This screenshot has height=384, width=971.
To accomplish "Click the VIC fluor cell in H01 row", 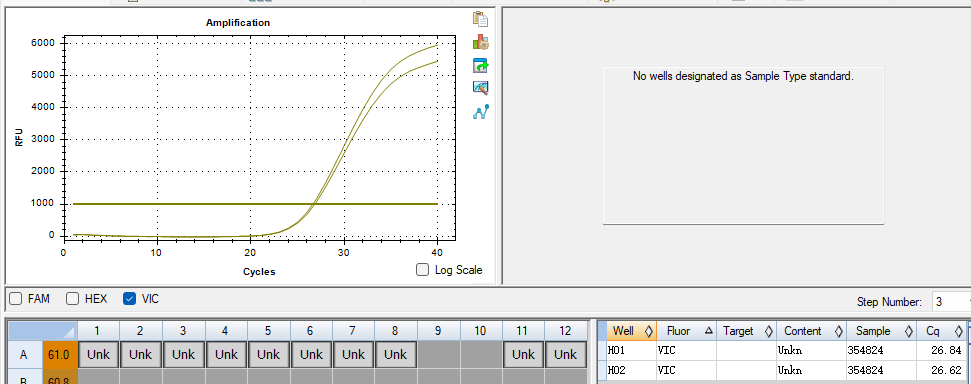I will coord(686,352).
